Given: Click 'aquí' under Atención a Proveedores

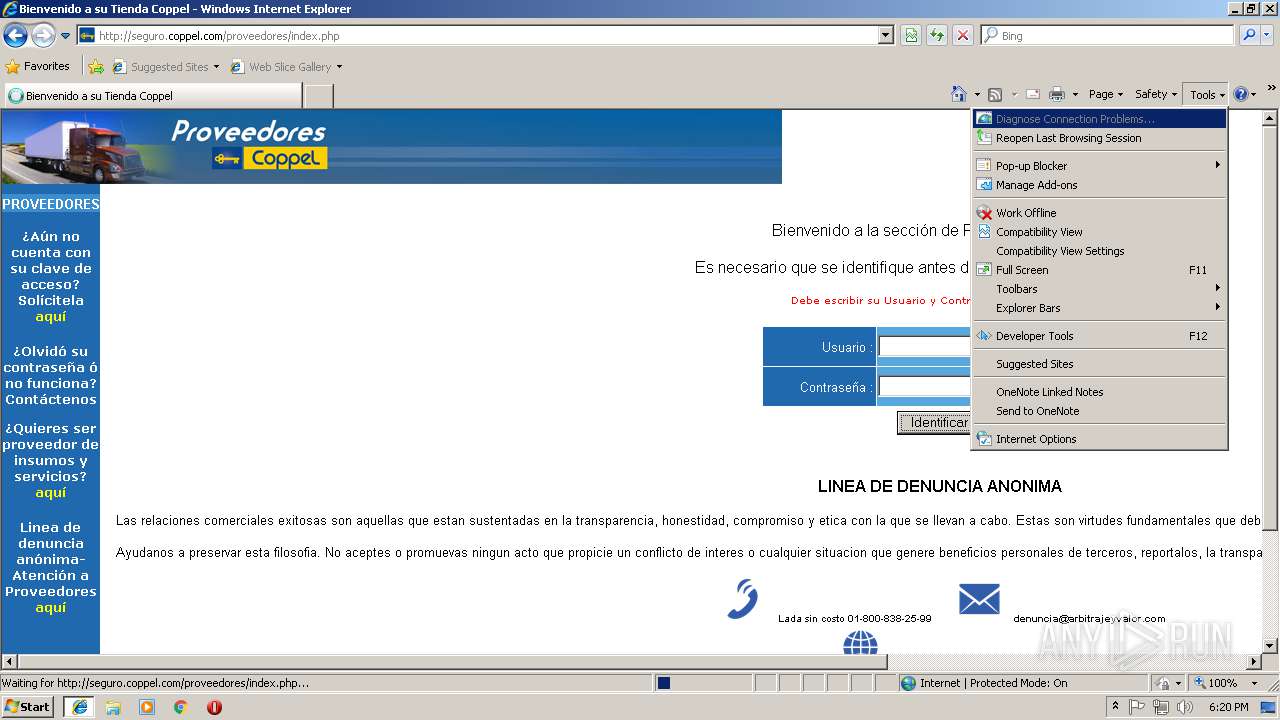Looking at the screenshot, I should (x=50, y=608).
